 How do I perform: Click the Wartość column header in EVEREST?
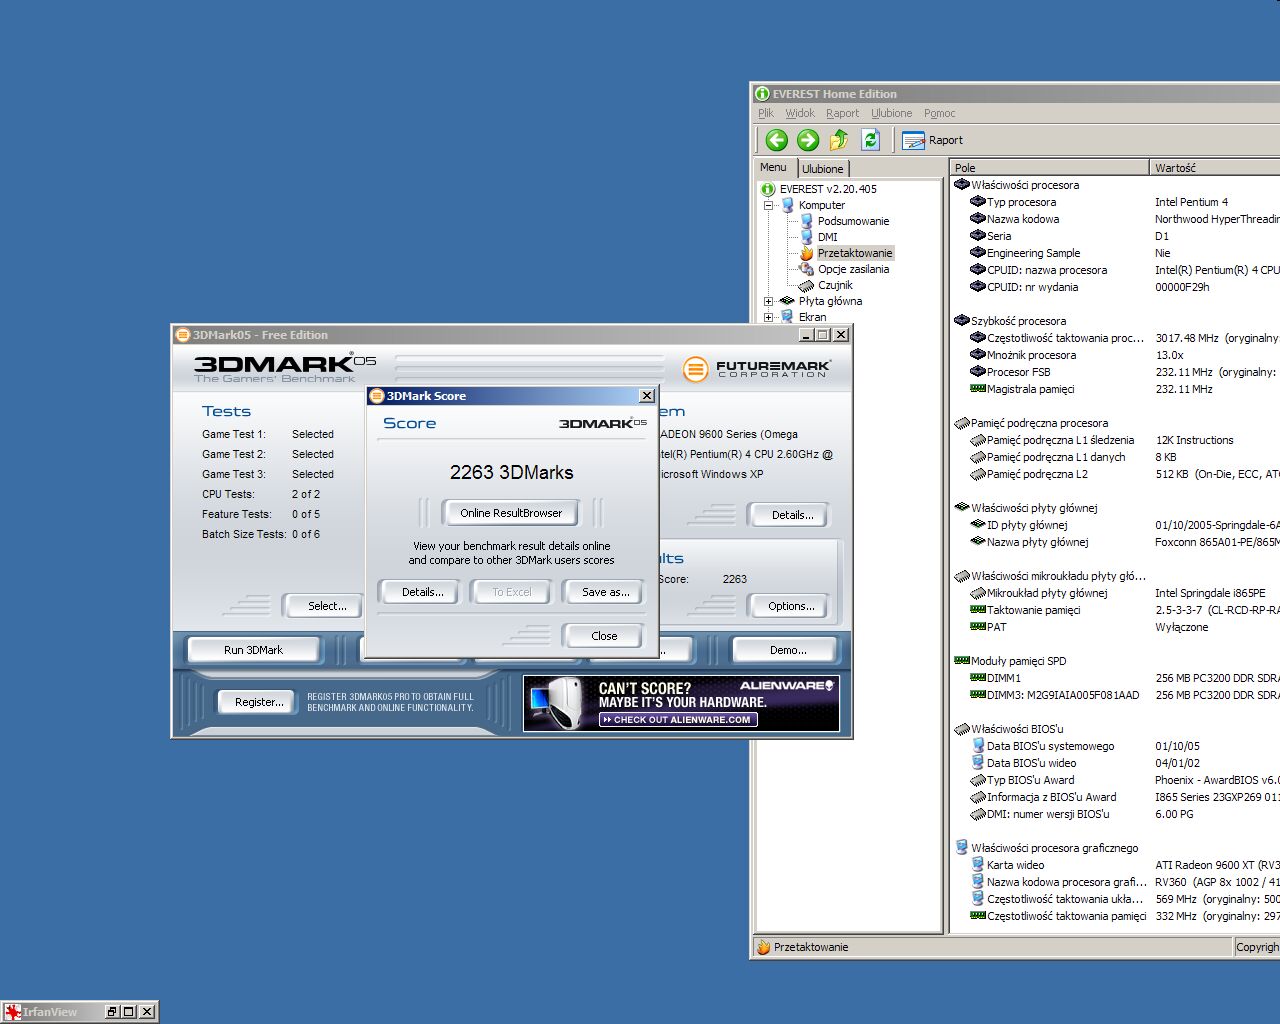point(1215,168)
